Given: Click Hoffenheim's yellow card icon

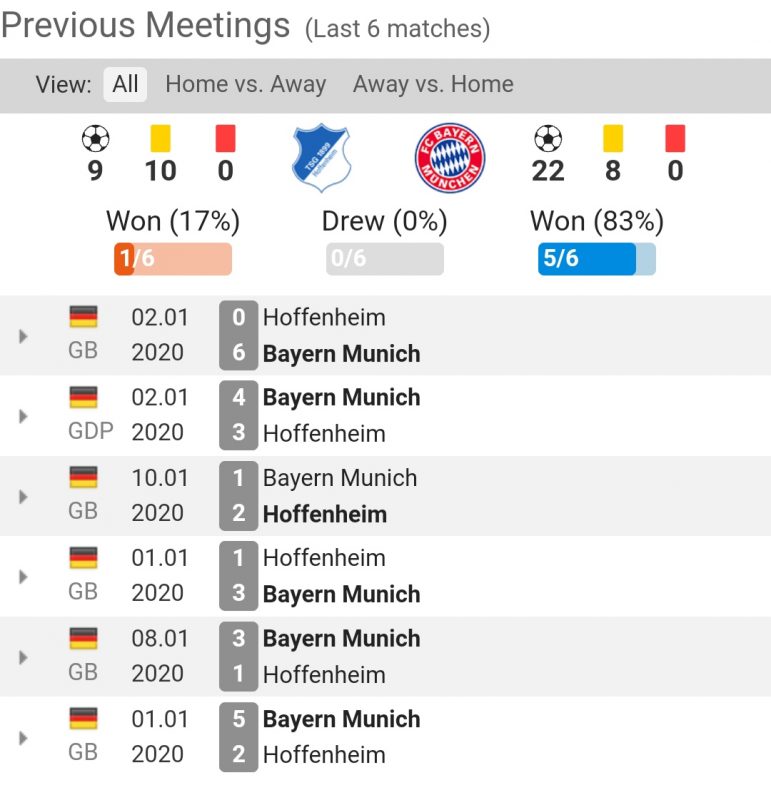Looking at the screenshot, I should tap(159, 138).
